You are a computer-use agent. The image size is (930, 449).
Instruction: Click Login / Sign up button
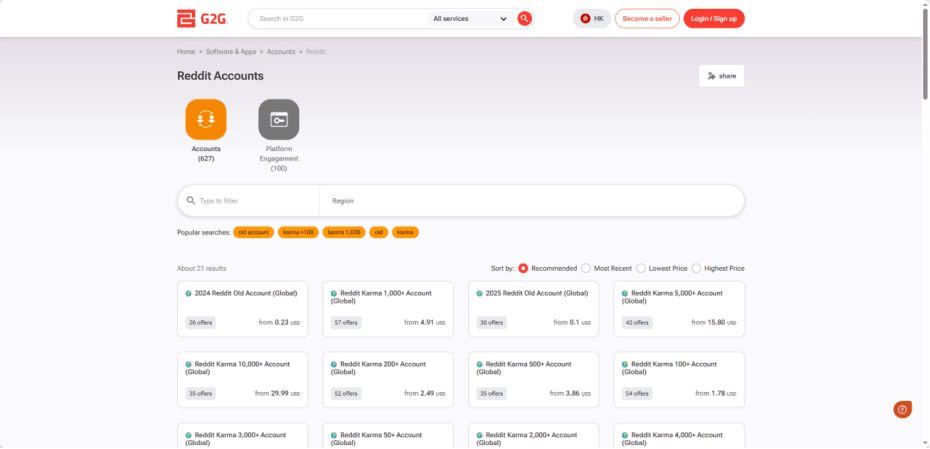click(x=714, y=18)
